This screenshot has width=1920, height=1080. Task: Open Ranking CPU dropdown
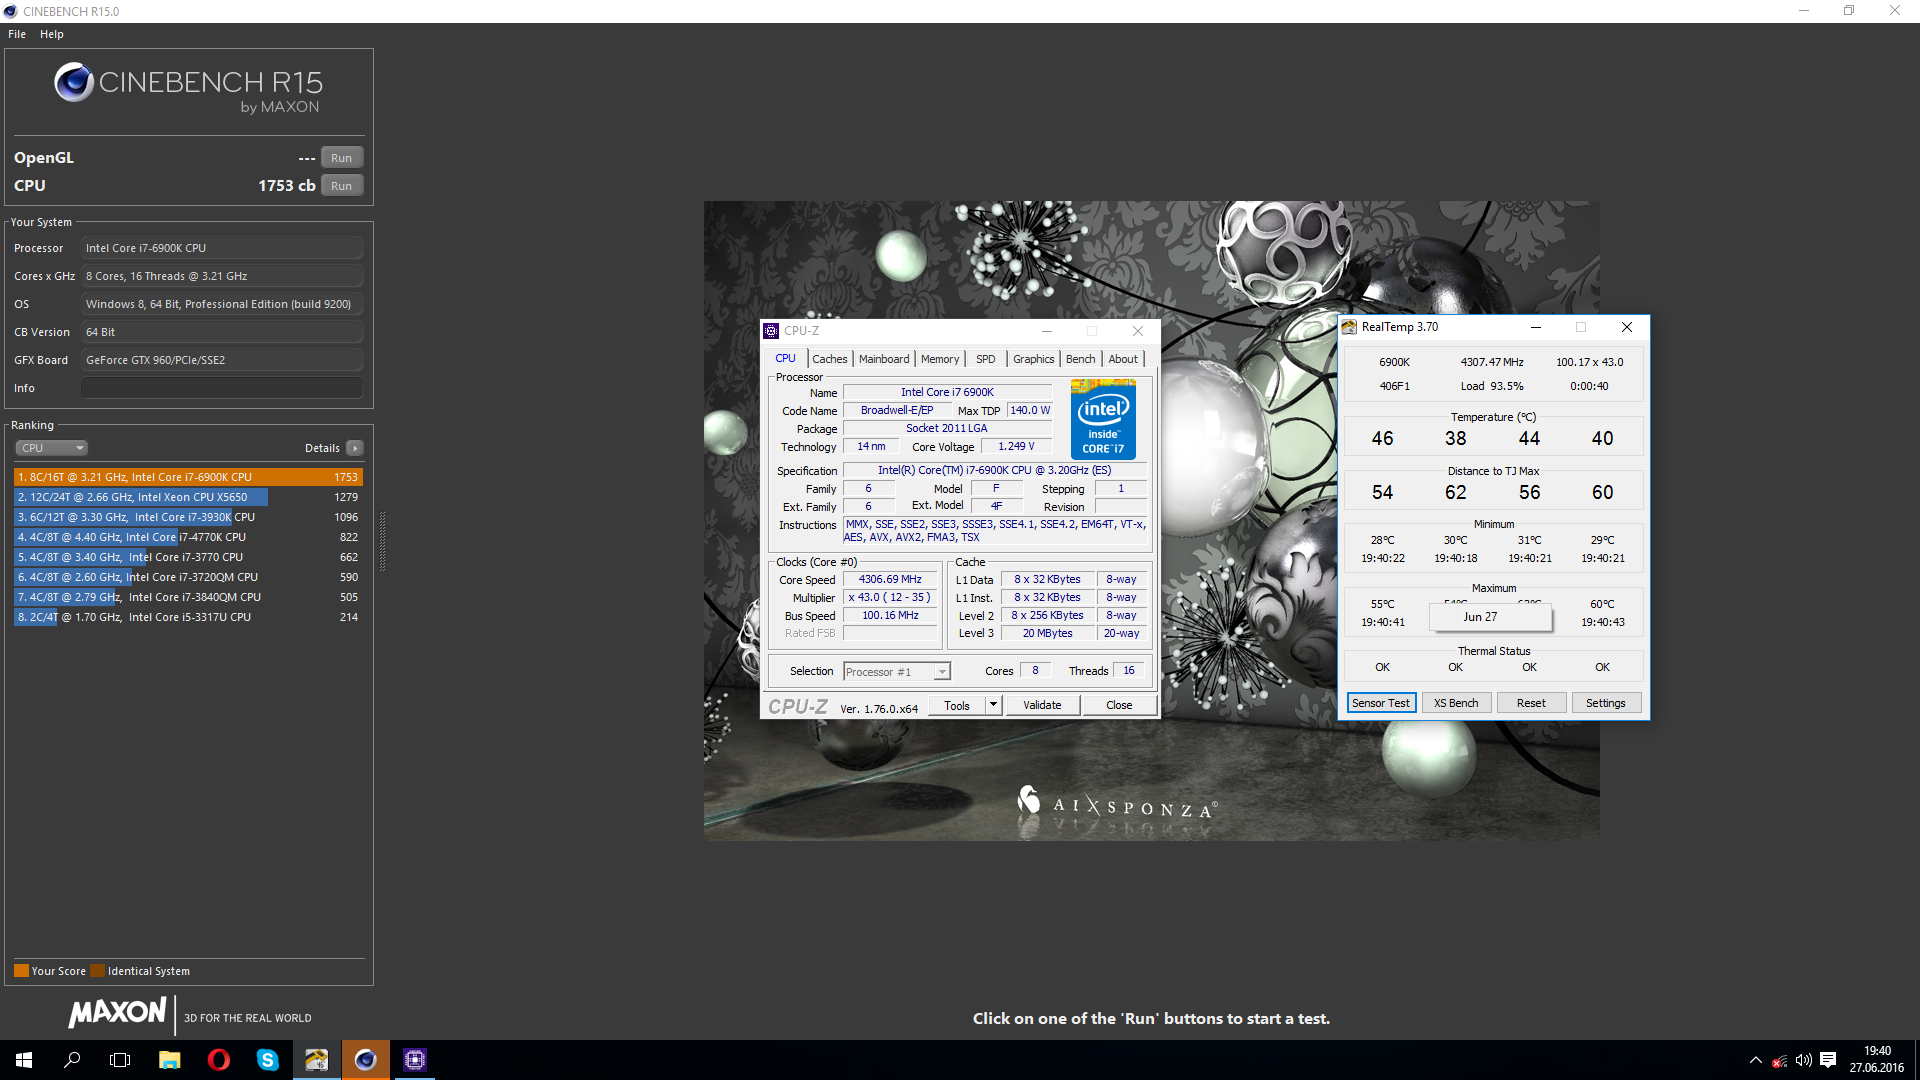coord(52,448)
